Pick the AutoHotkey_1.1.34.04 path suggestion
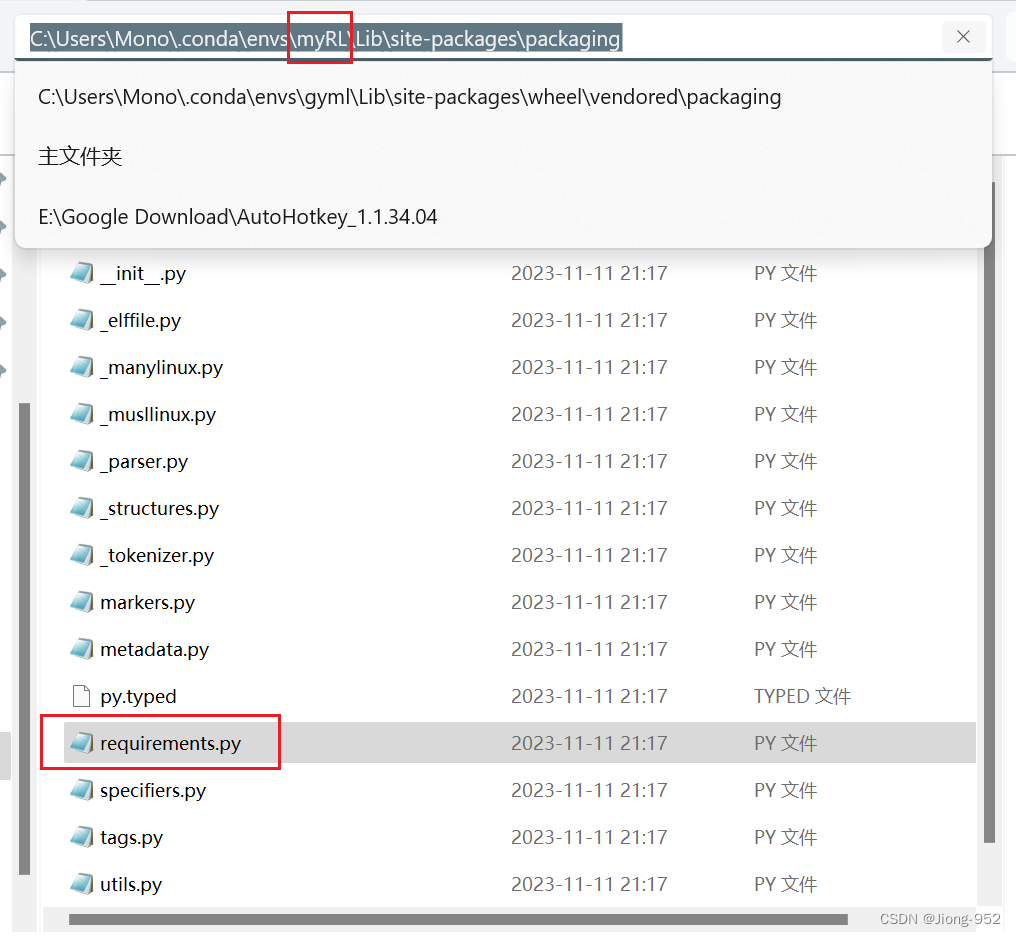 tap(238, 217)
